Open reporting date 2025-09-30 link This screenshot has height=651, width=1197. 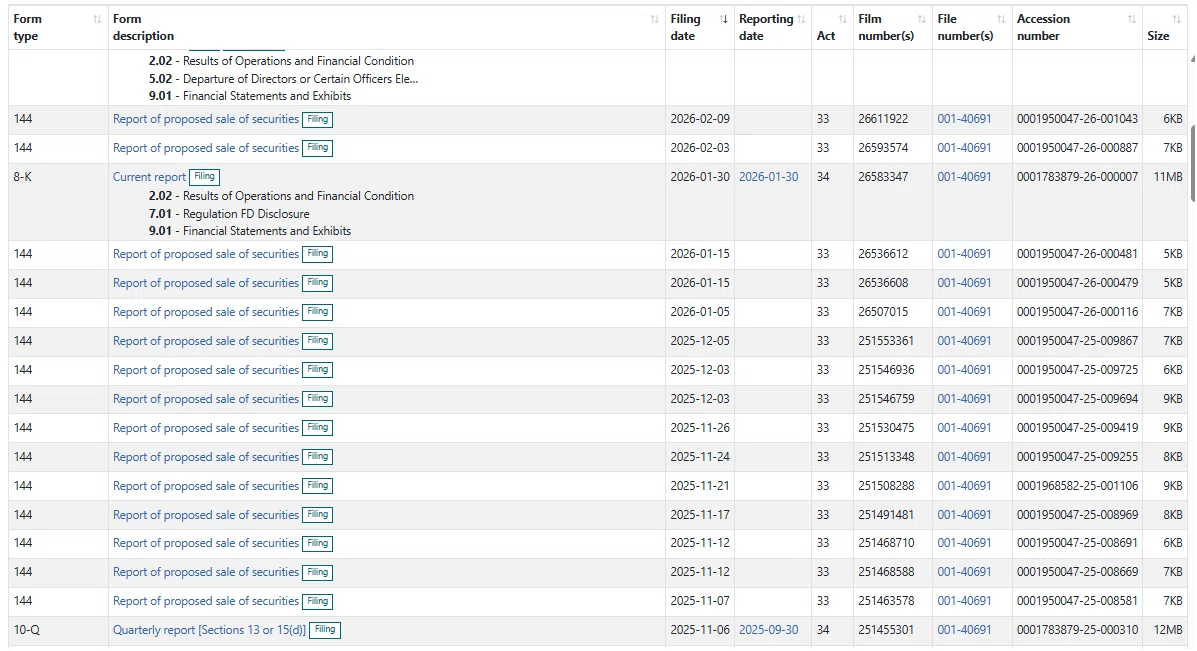(x=769, y=630)
